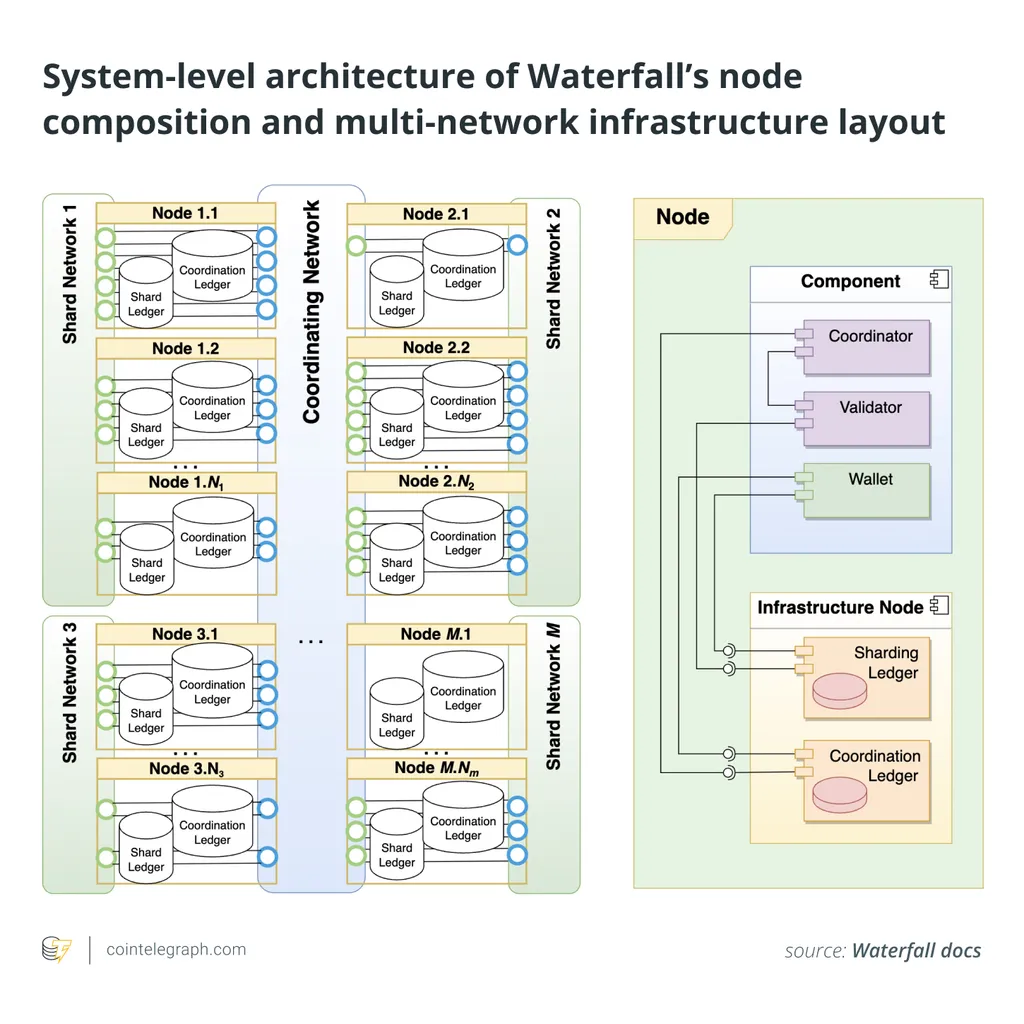Image resolution: width=1024 pixels, height=1024 pixels.
Task: Click the Shard Network M label
Action: pyautogui.click(x=553, y=696)
